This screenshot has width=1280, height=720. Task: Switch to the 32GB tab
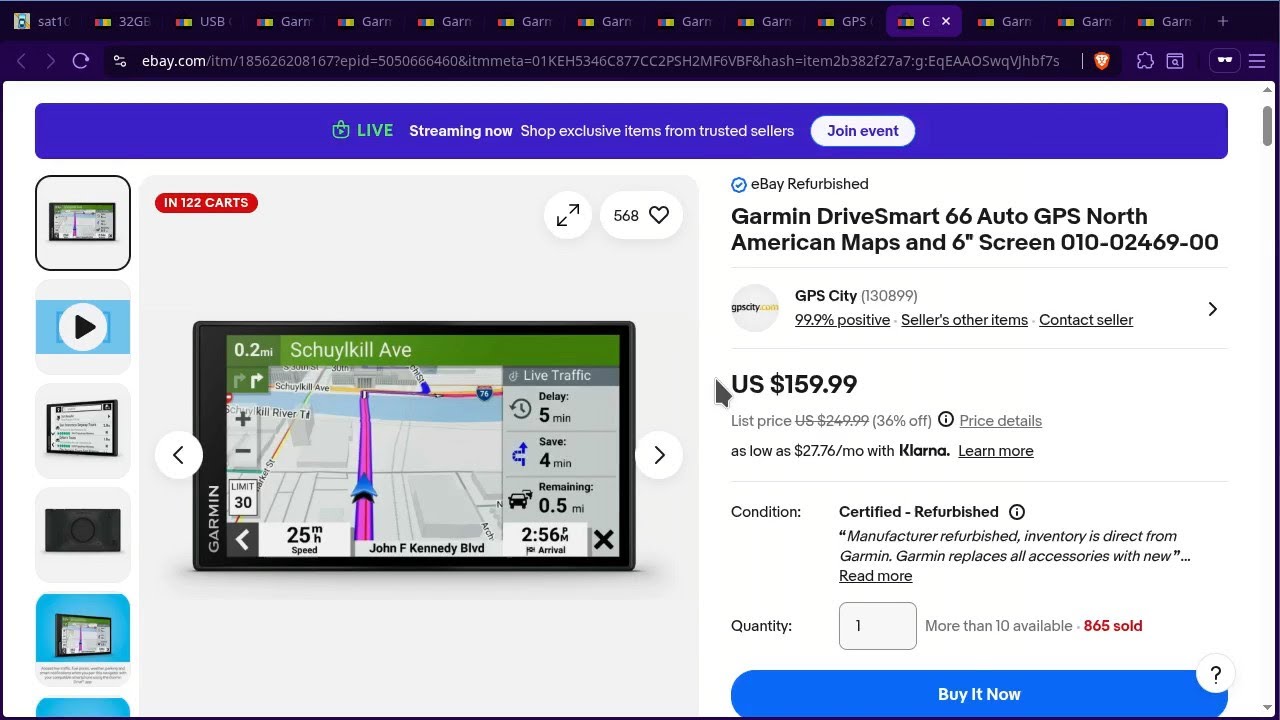123,21
